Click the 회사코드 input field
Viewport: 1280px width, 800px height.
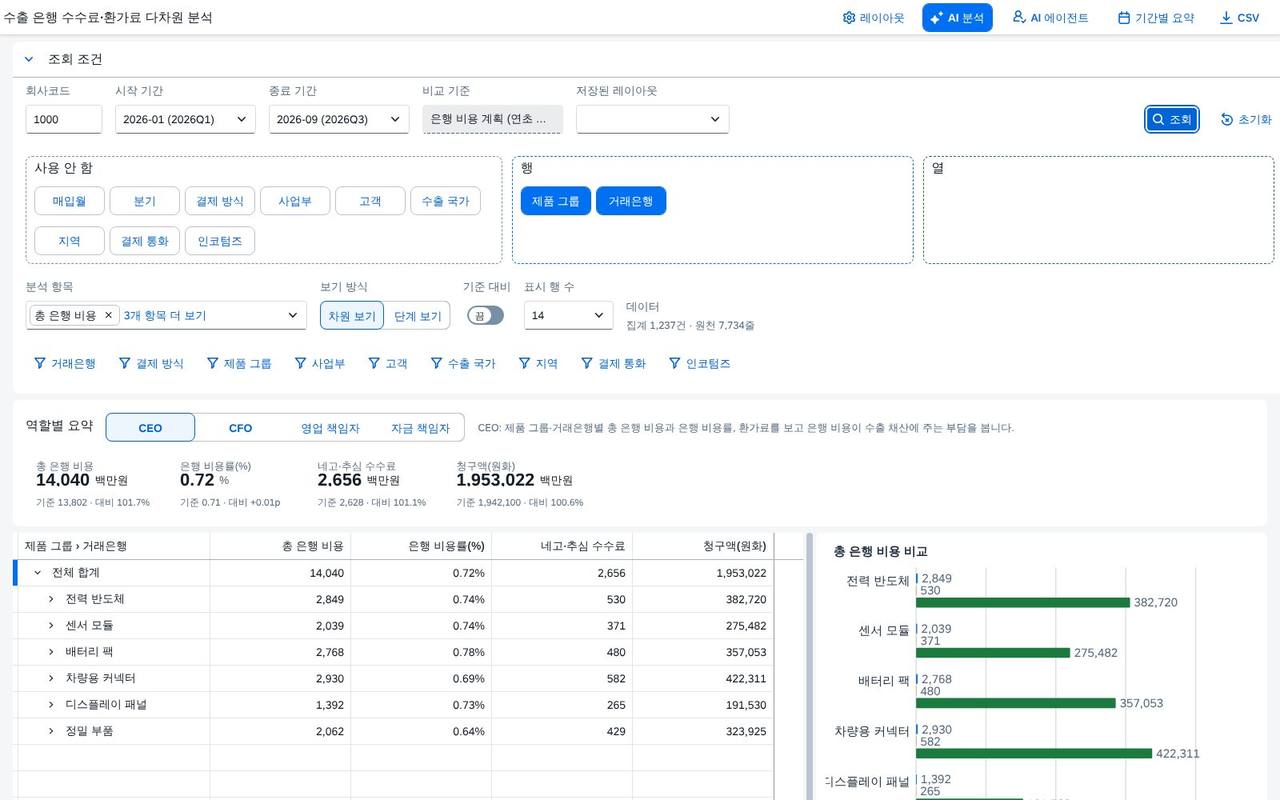tap(64, 119)
